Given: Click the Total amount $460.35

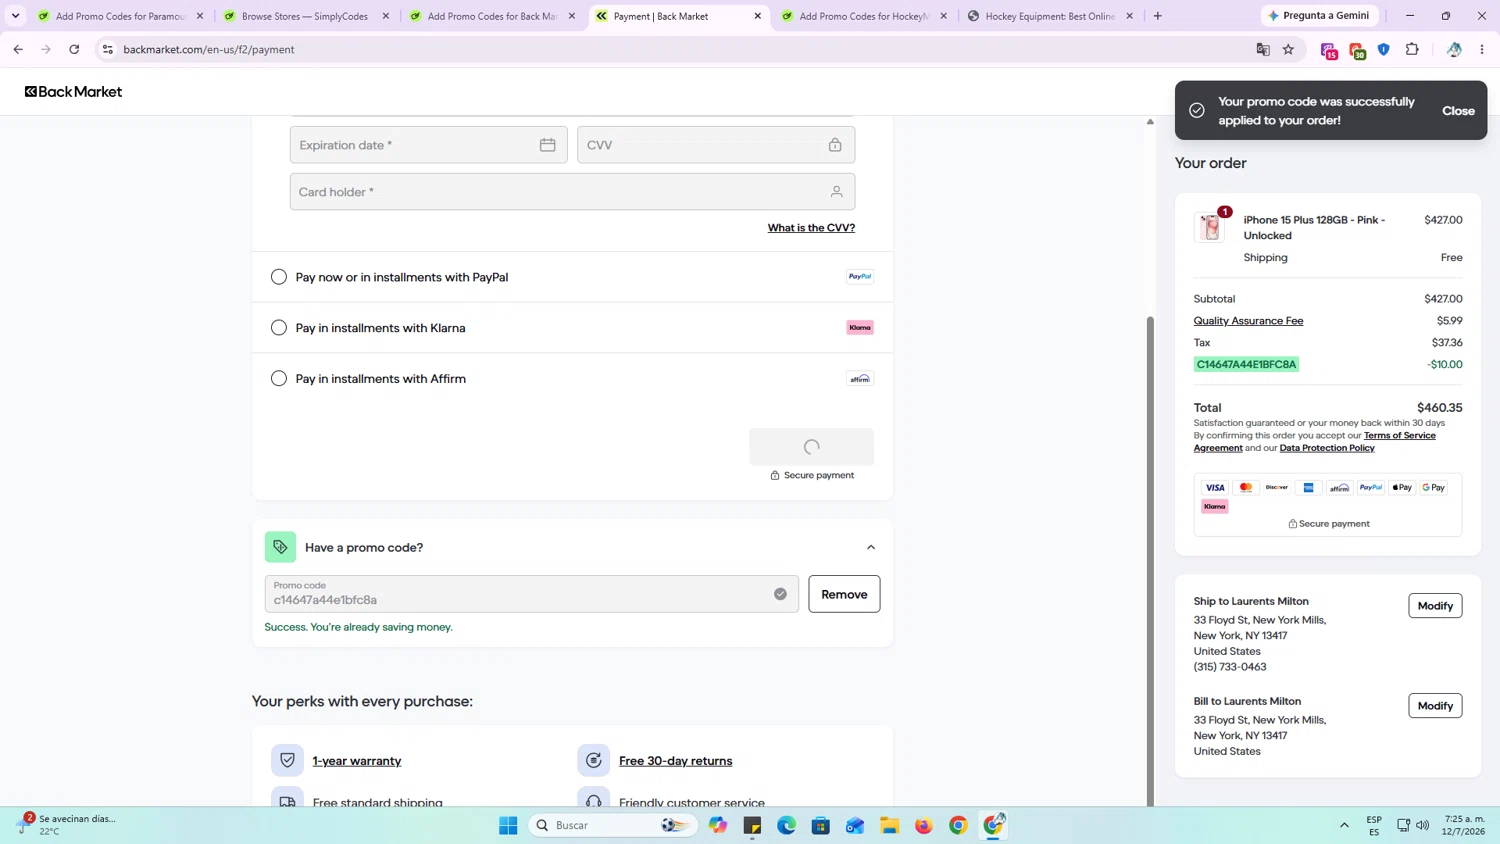Looking at the screenshot, I should [1439, 408].
